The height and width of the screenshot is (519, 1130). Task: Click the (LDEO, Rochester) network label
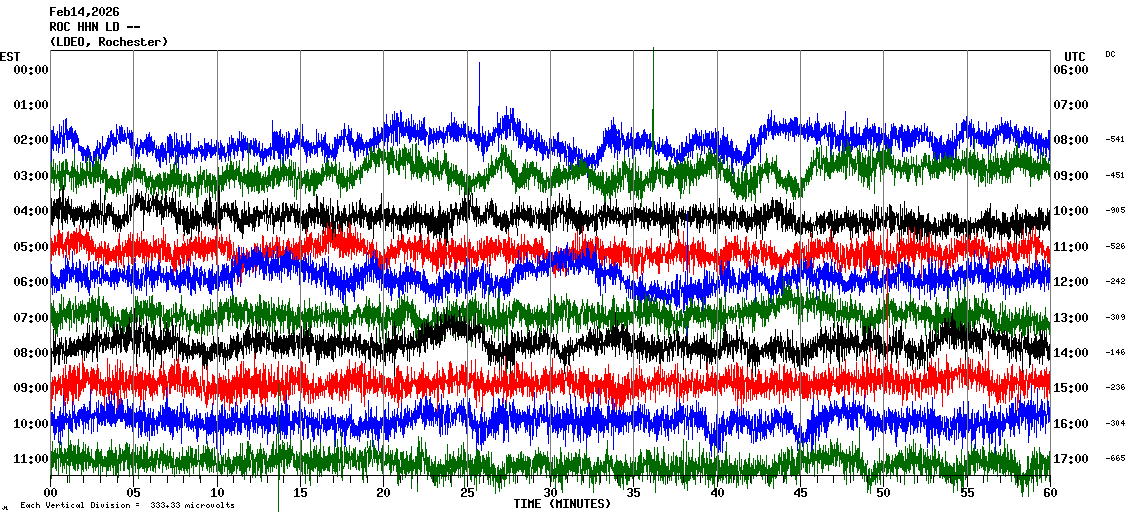(x=108, y=42)
